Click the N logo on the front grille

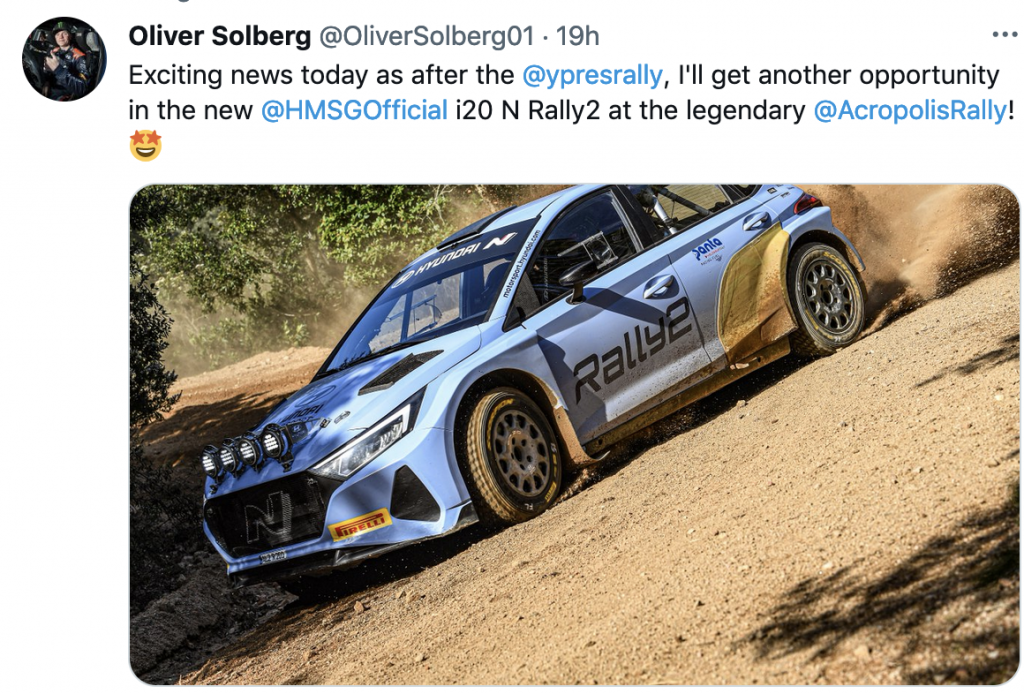tap(268, 515)
